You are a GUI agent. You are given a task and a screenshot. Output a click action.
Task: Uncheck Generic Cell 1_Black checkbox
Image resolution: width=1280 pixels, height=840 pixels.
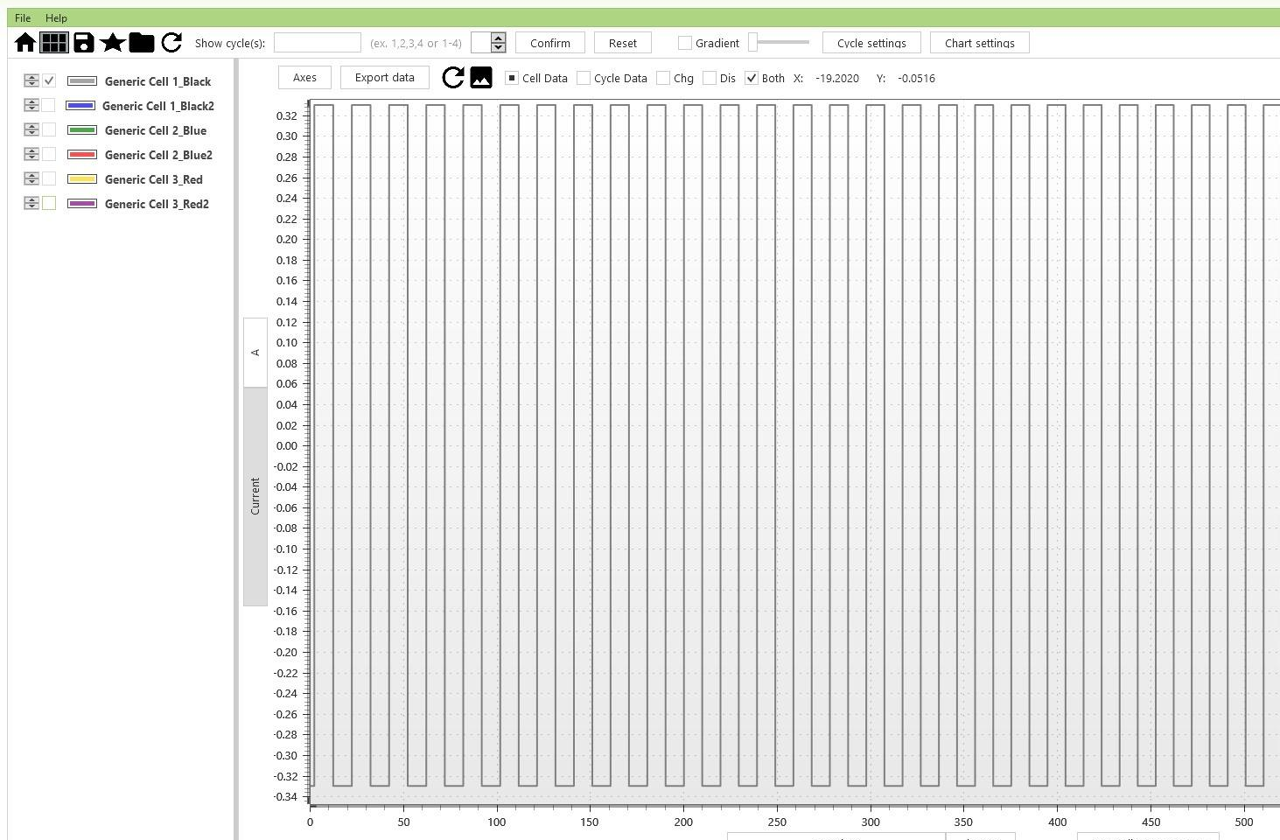click(49, 81)
